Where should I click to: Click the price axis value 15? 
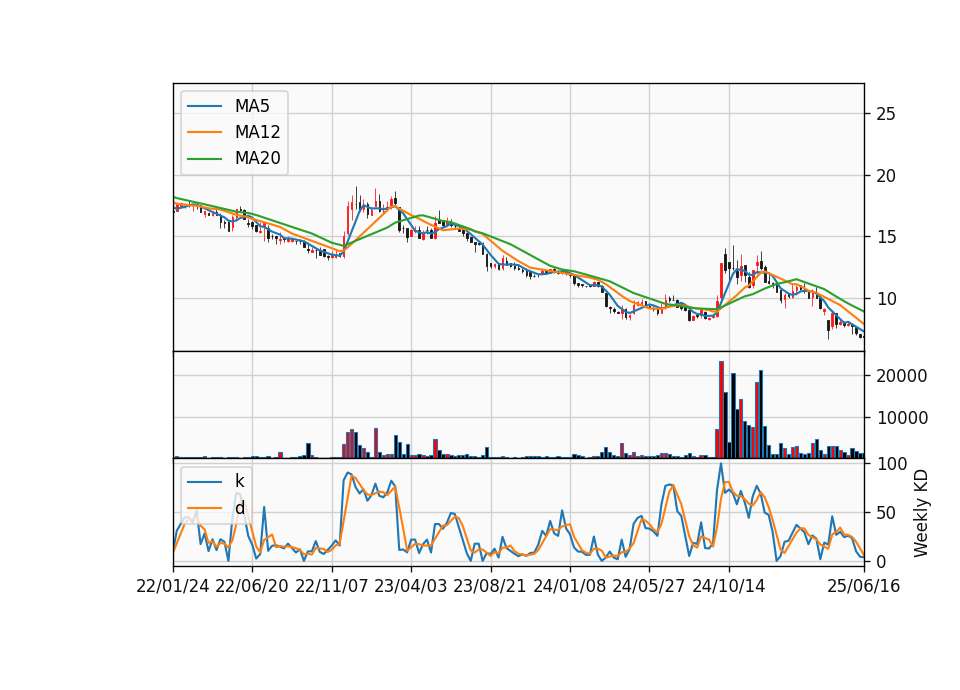click(x=886, y=237)
